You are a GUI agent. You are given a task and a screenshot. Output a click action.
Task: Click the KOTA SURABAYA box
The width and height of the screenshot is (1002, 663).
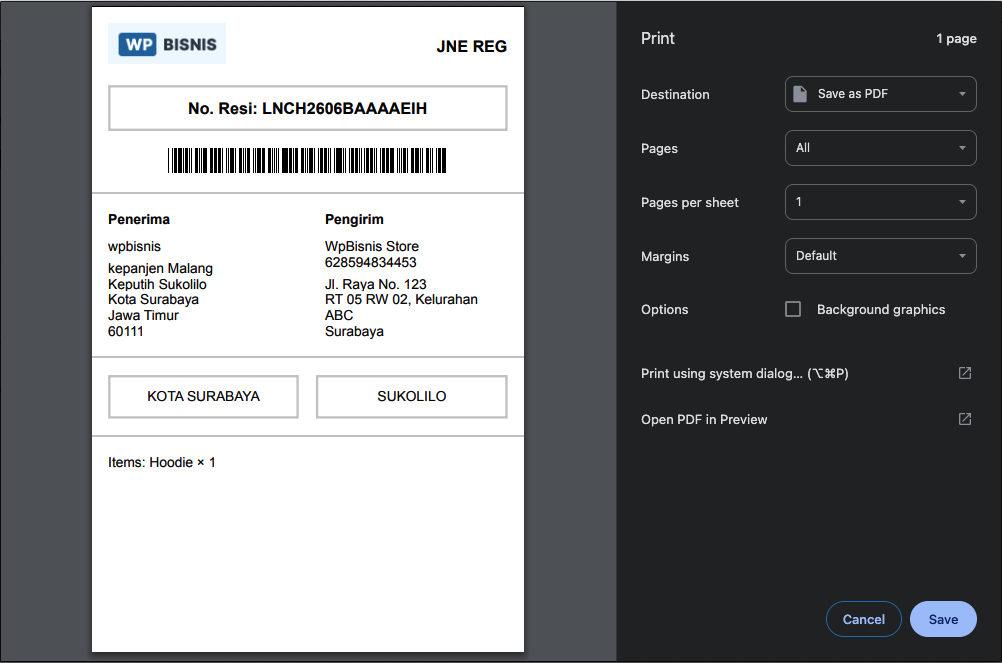coord(203,397)
